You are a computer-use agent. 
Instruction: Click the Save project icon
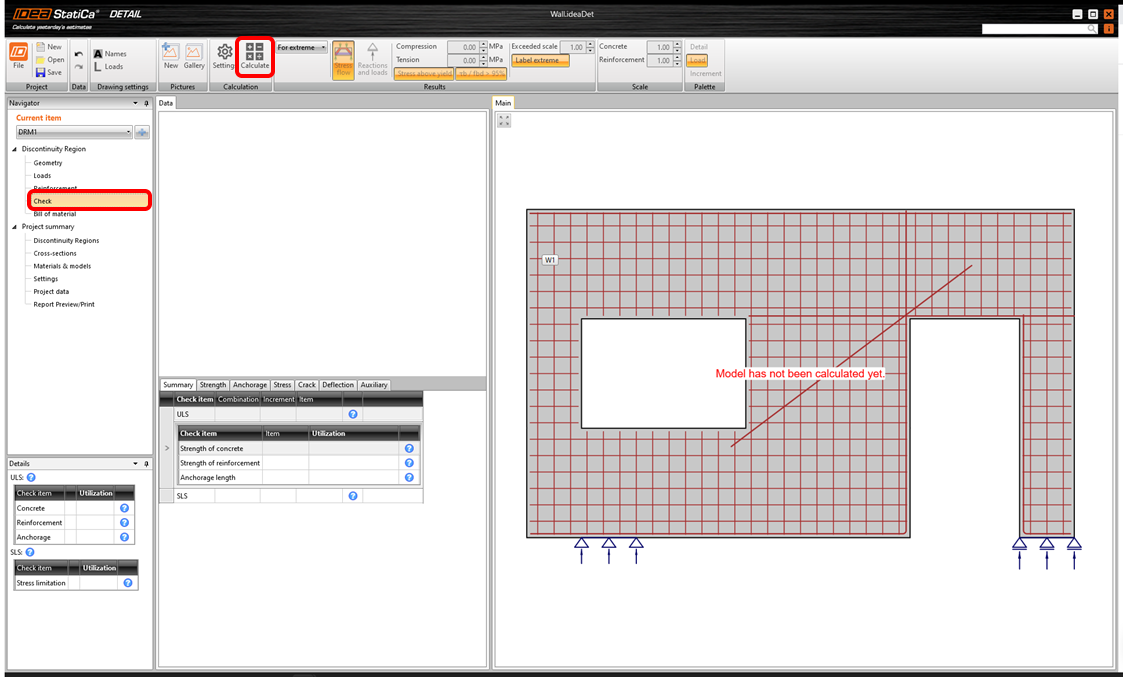[x=41, y=72]
